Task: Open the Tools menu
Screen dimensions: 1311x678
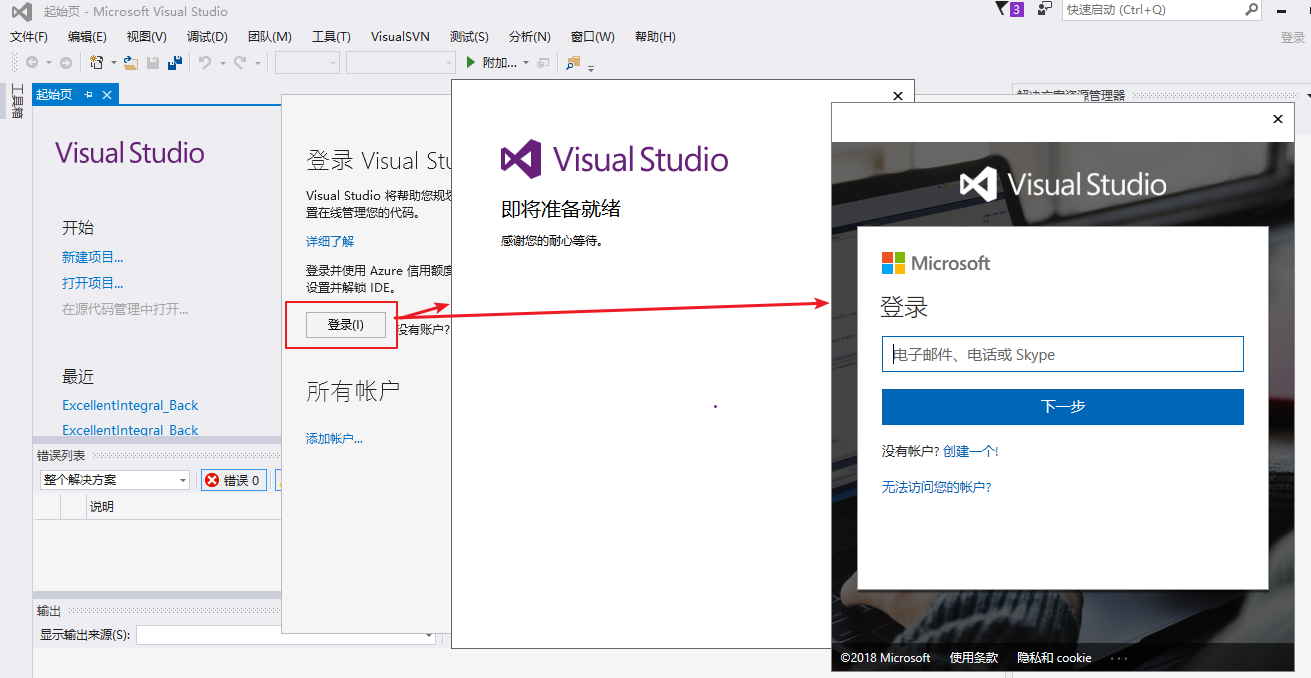Action: (x=331, y=36)
